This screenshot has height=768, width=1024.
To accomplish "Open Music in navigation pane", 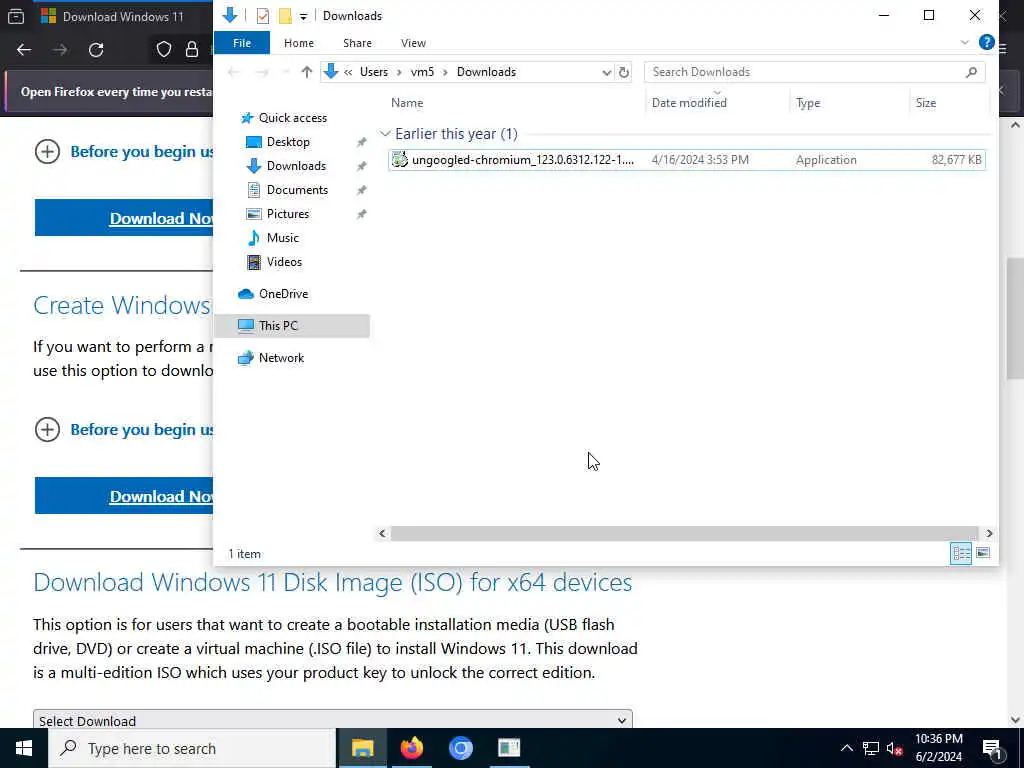I will pos(282,238).
